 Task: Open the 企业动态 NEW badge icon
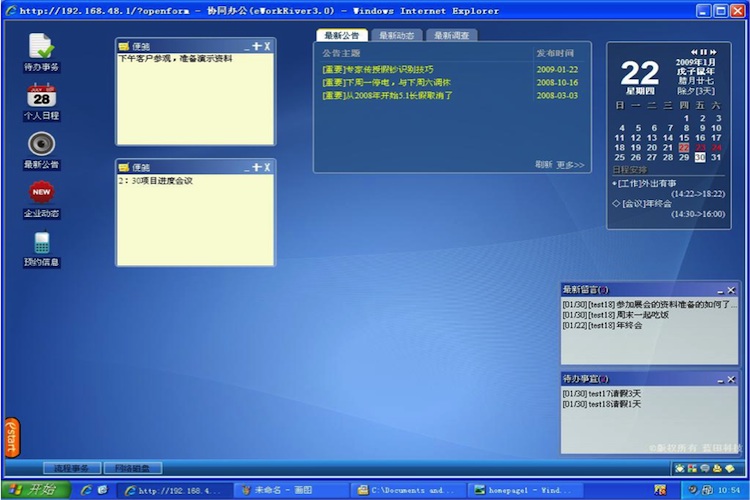coord(41,192)
